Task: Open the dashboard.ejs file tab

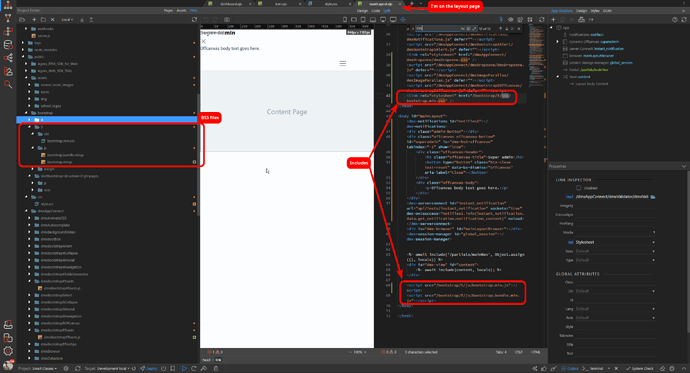Action: pos(230,4)
